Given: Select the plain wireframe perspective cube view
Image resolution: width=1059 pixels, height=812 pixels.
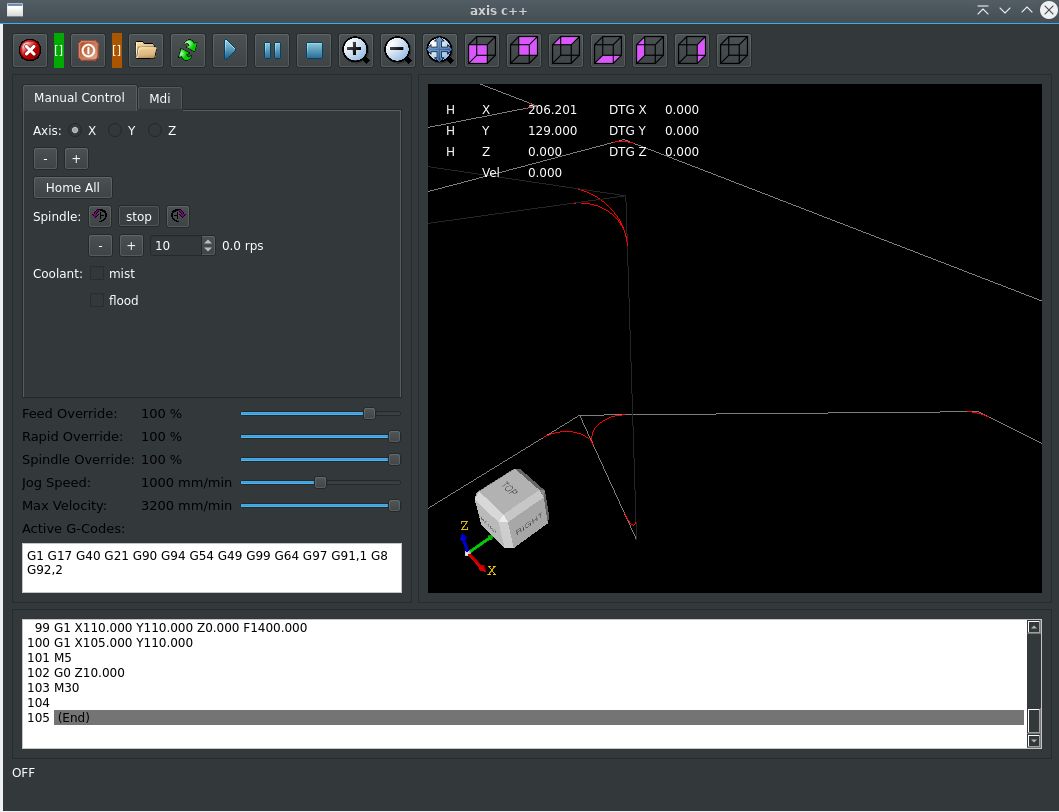Looking at the screenshot, I should [x=734, y=50].
